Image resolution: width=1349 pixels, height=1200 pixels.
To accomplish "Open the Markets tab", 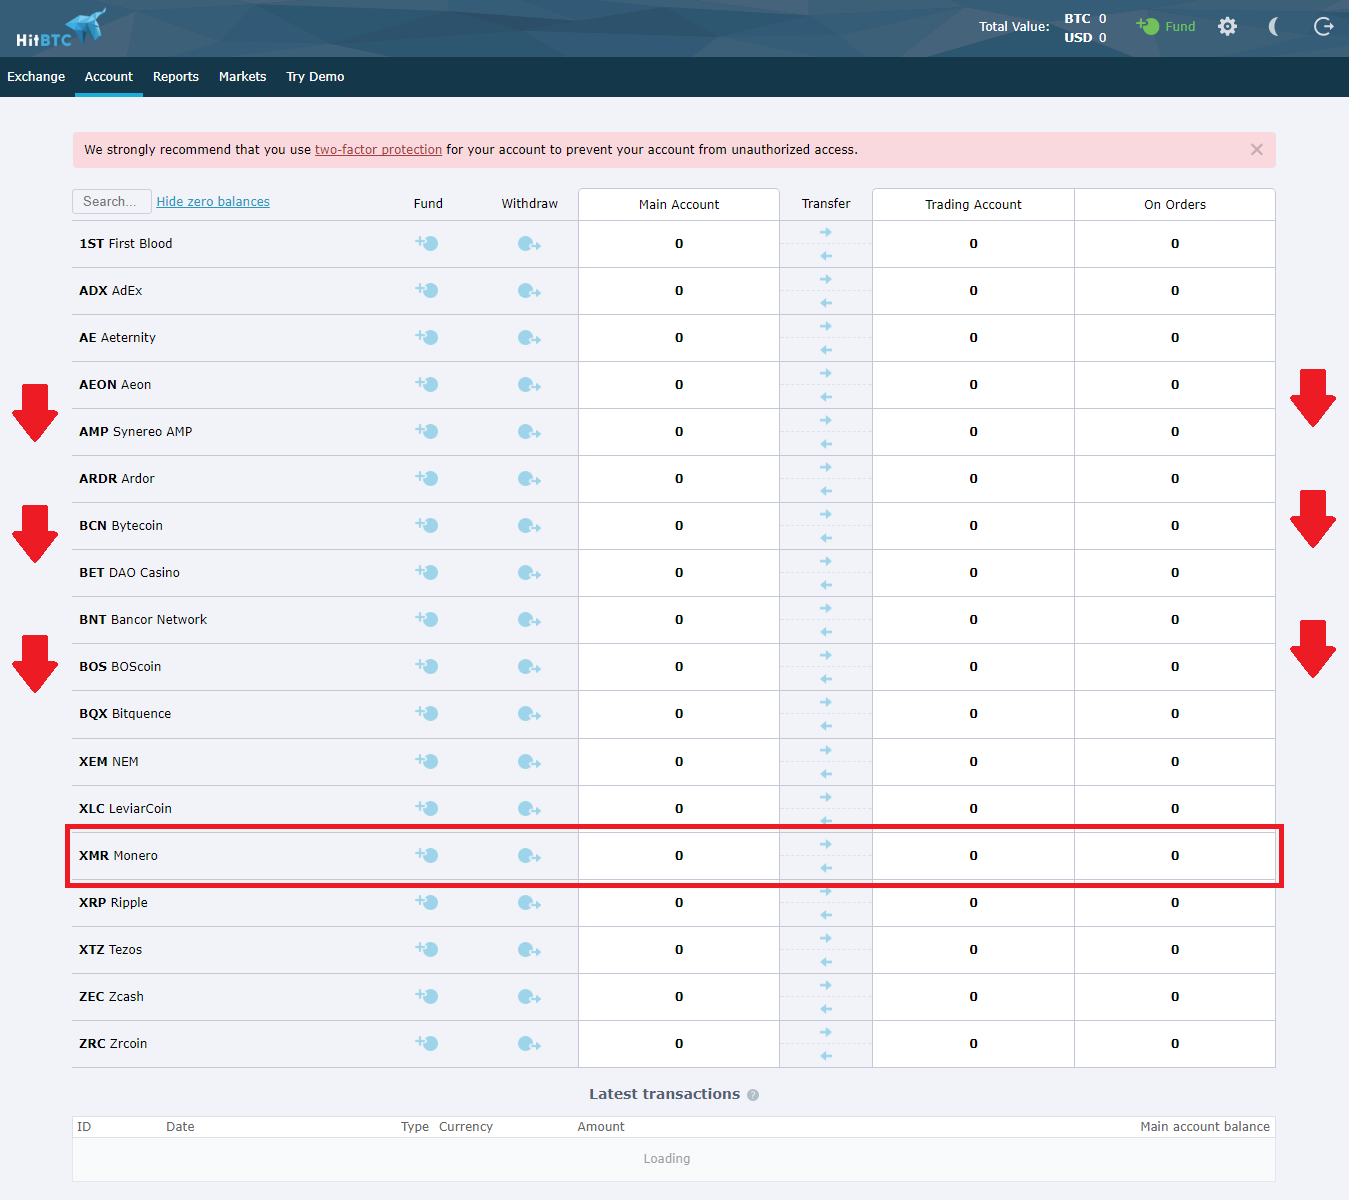I will click(x=243, y=77).
